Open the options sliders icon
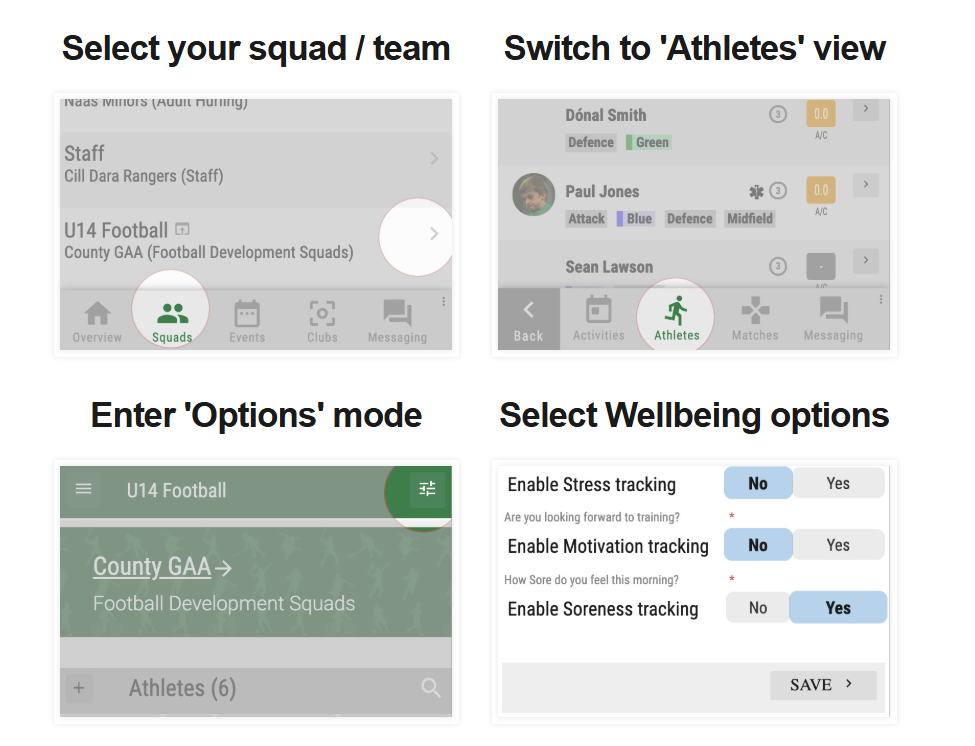Screen dimensions: 975x746 [427, 489]
